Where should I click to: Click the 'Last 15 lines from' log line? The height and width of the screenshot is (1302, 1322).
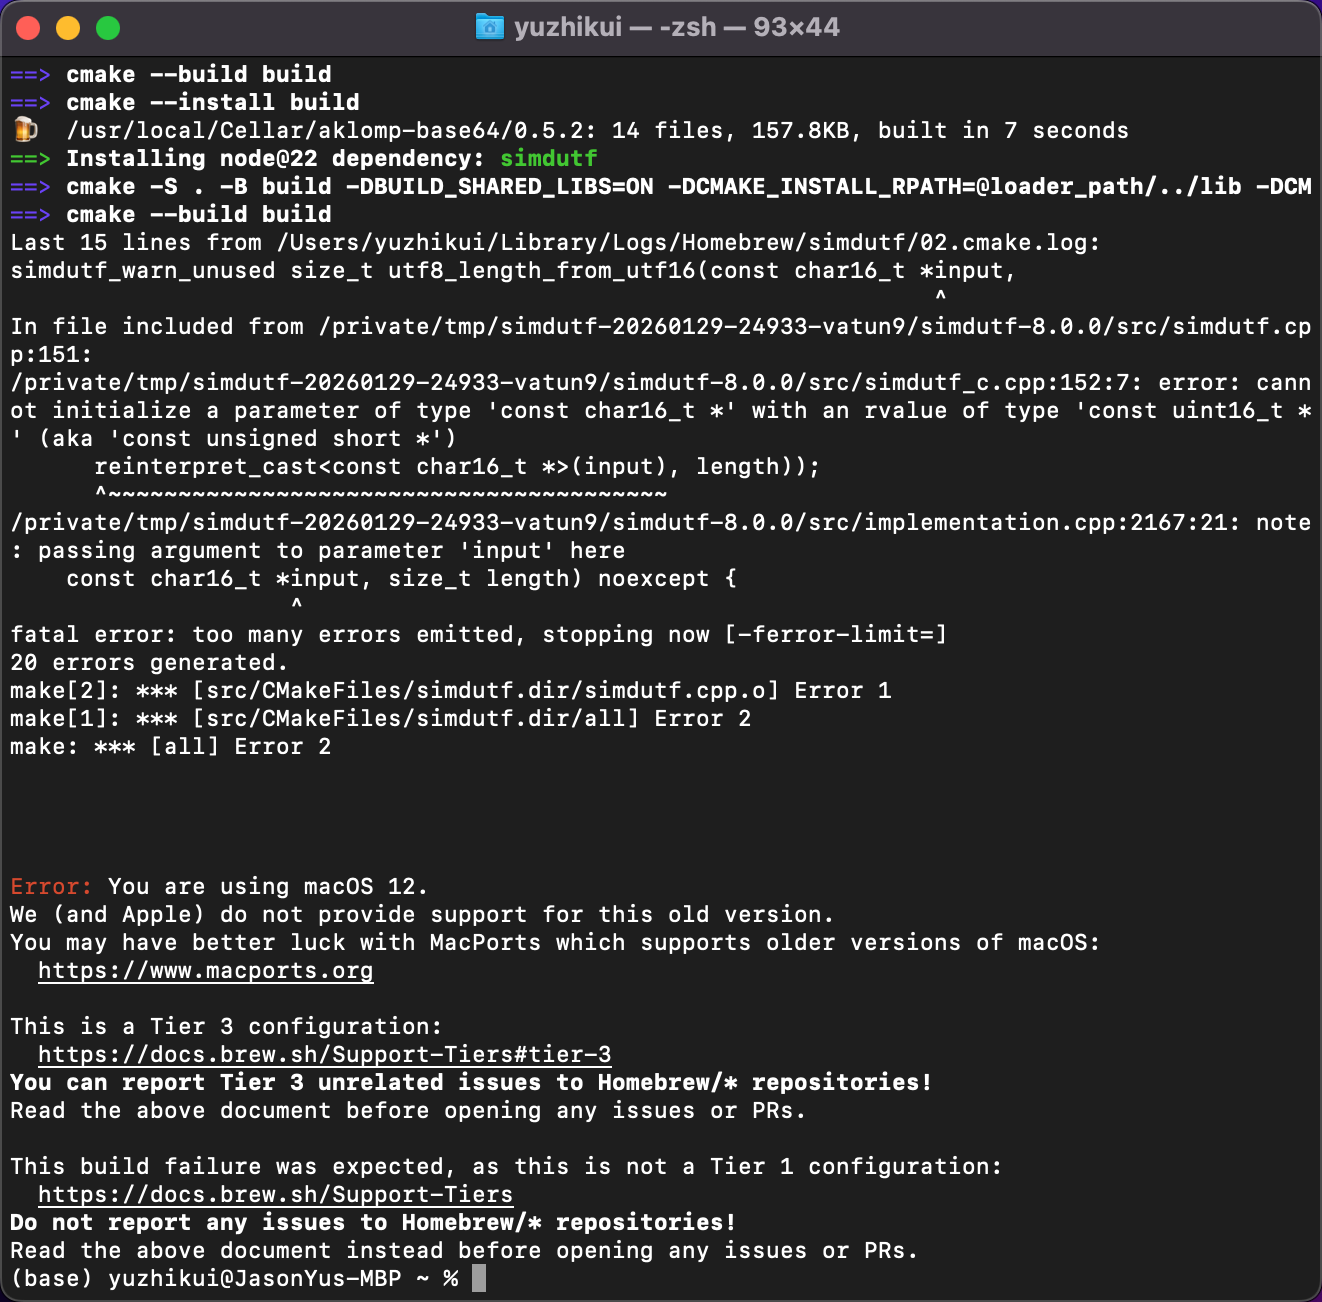coord(556,243)
